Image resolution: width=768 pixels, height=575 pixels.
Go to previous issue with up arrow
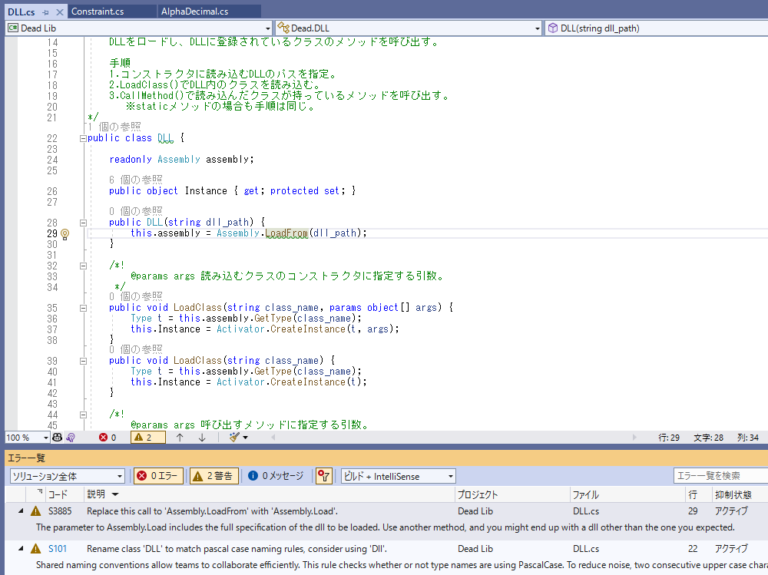(180, 437)
